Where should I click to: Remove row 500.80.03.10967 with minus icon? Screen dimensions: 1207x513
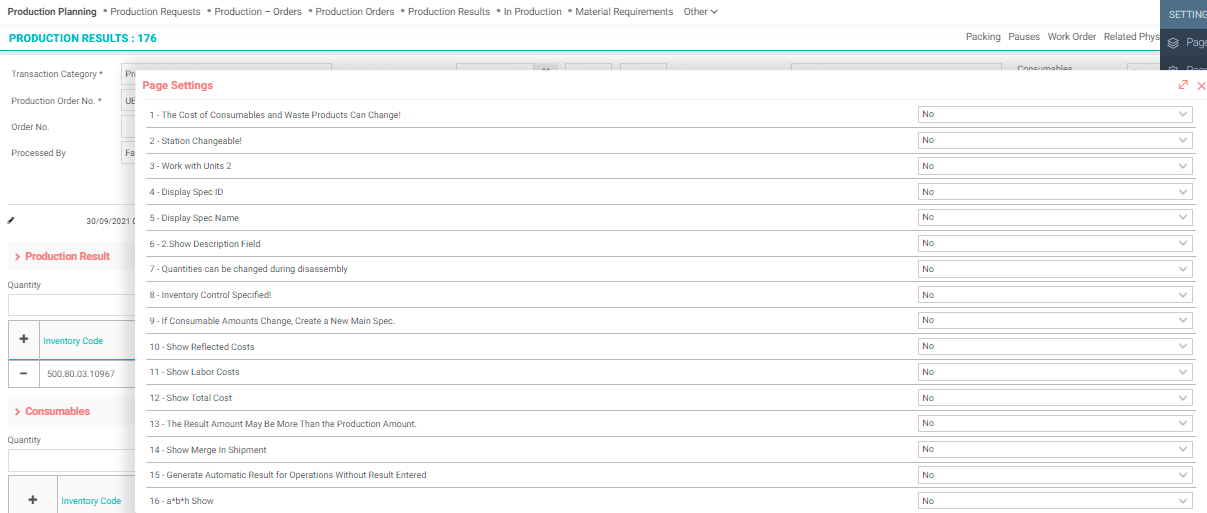tap(24, 373)
